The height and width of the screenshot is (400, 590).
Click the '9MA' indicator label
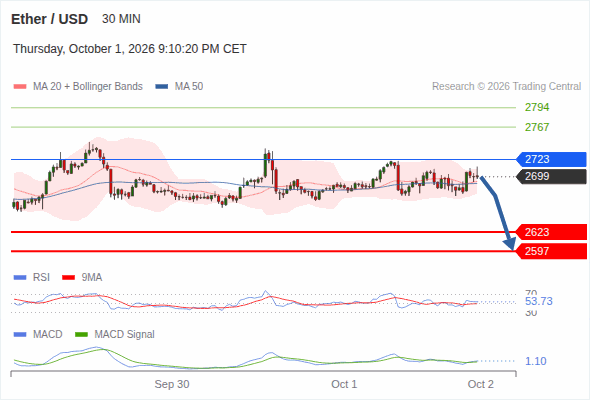(x=92, y=278)
